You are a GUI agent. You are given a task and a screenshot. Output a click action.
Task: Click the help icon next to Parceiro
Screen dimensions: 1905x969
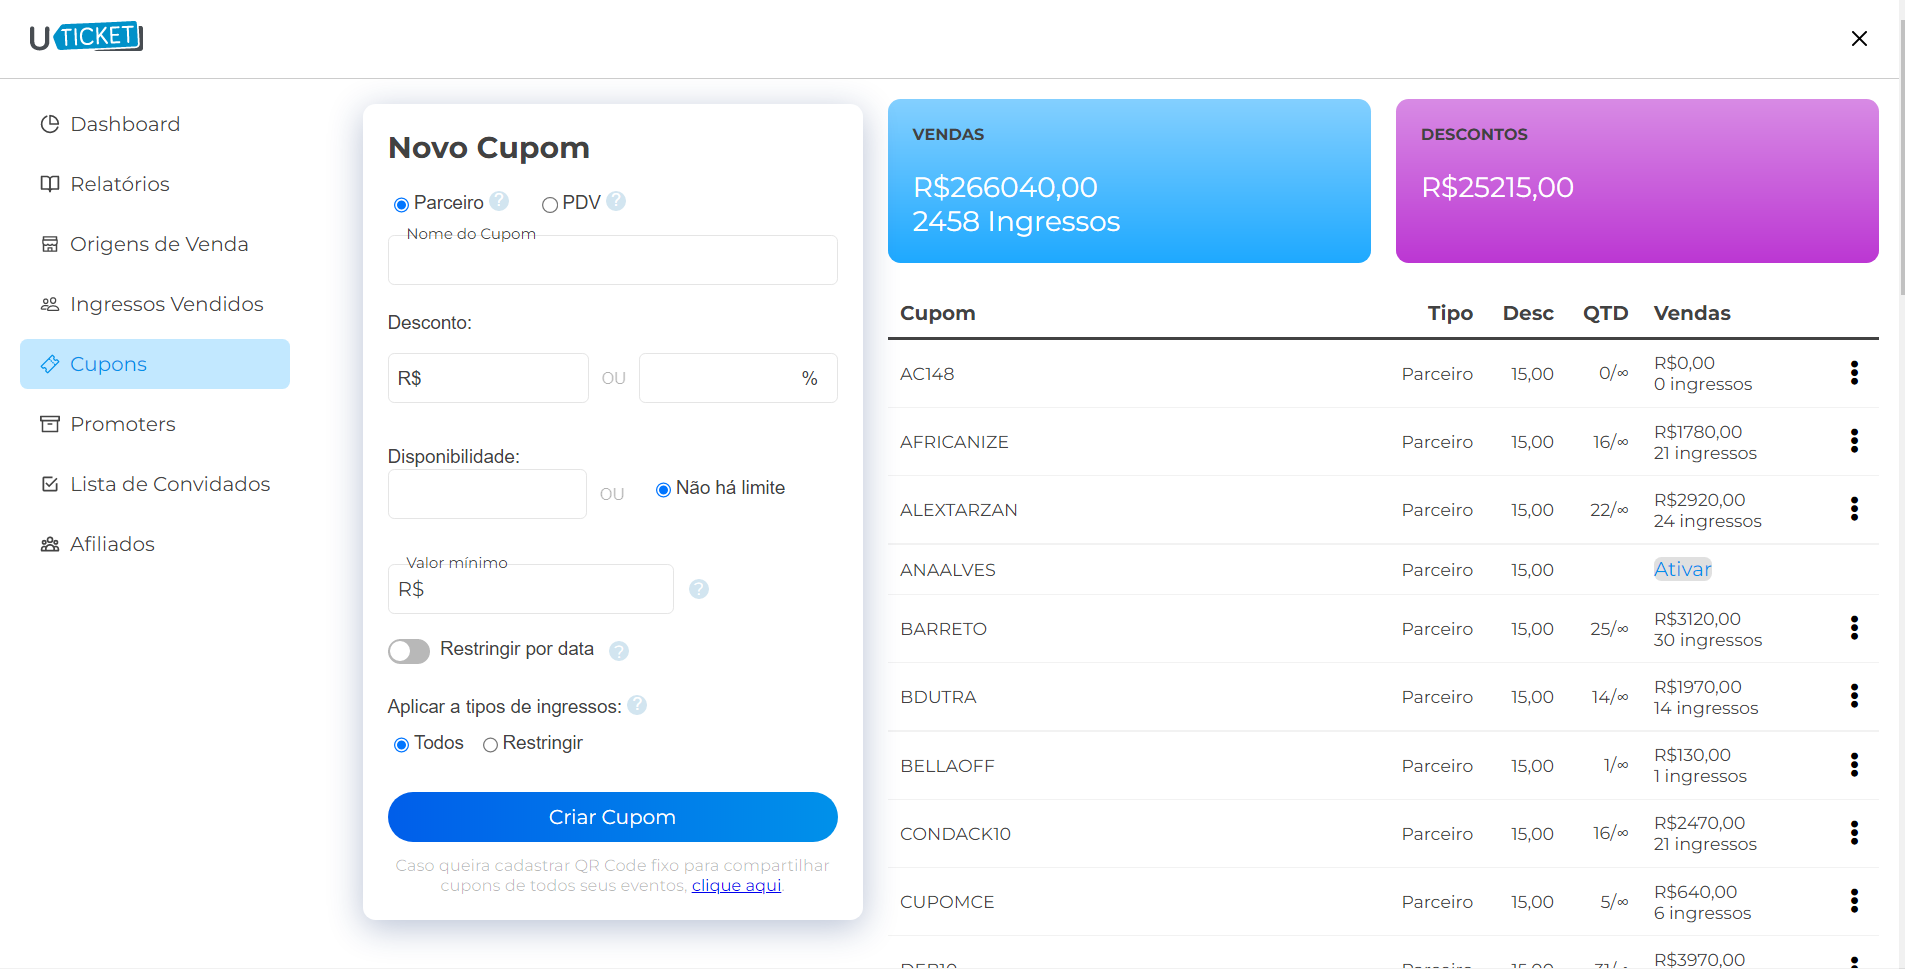coord(499,201)
